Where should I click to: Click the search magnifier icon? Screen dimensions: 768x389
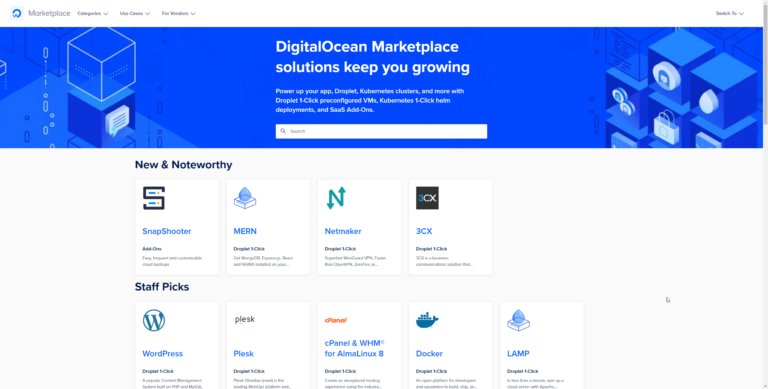[283, 131]
